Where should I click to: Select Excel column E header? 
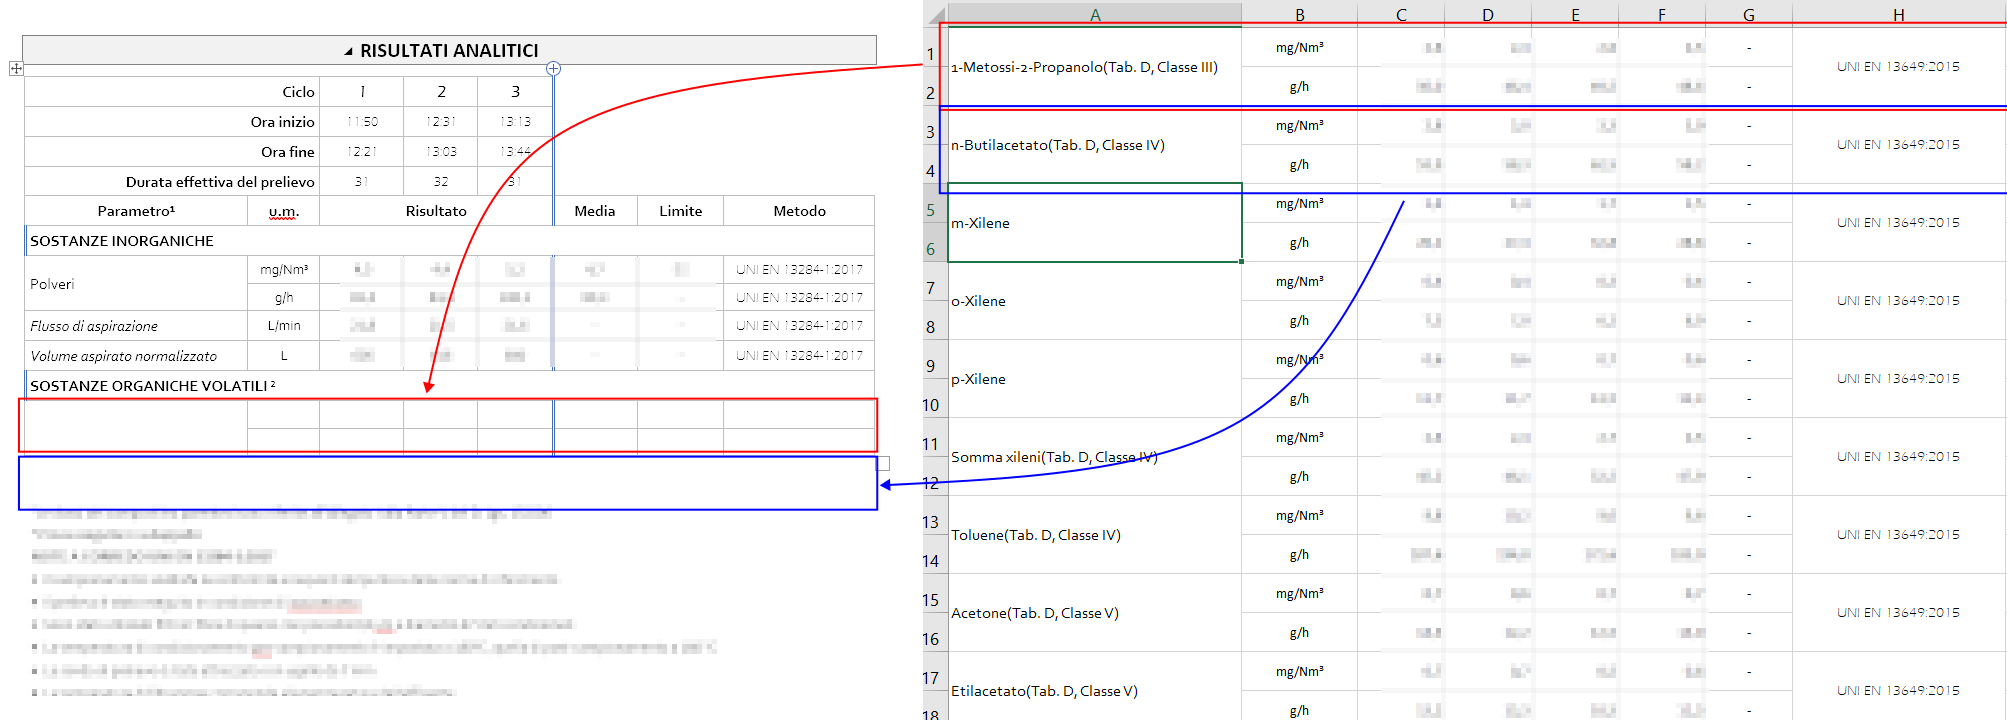click(1575, 15)
